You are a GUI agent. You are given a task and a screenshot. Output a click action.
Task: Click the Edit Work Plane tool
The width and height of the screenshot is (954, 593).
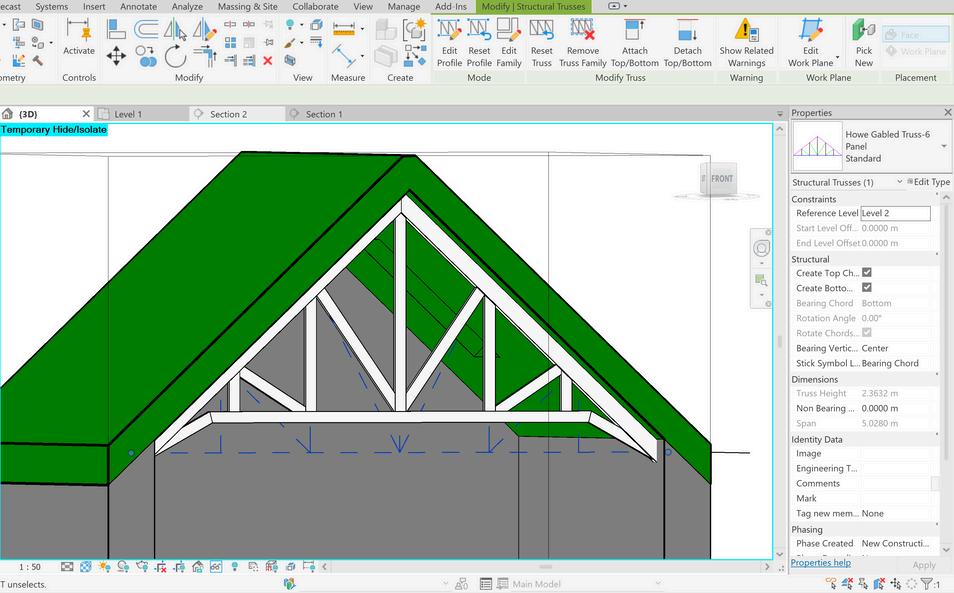[810, 43]
